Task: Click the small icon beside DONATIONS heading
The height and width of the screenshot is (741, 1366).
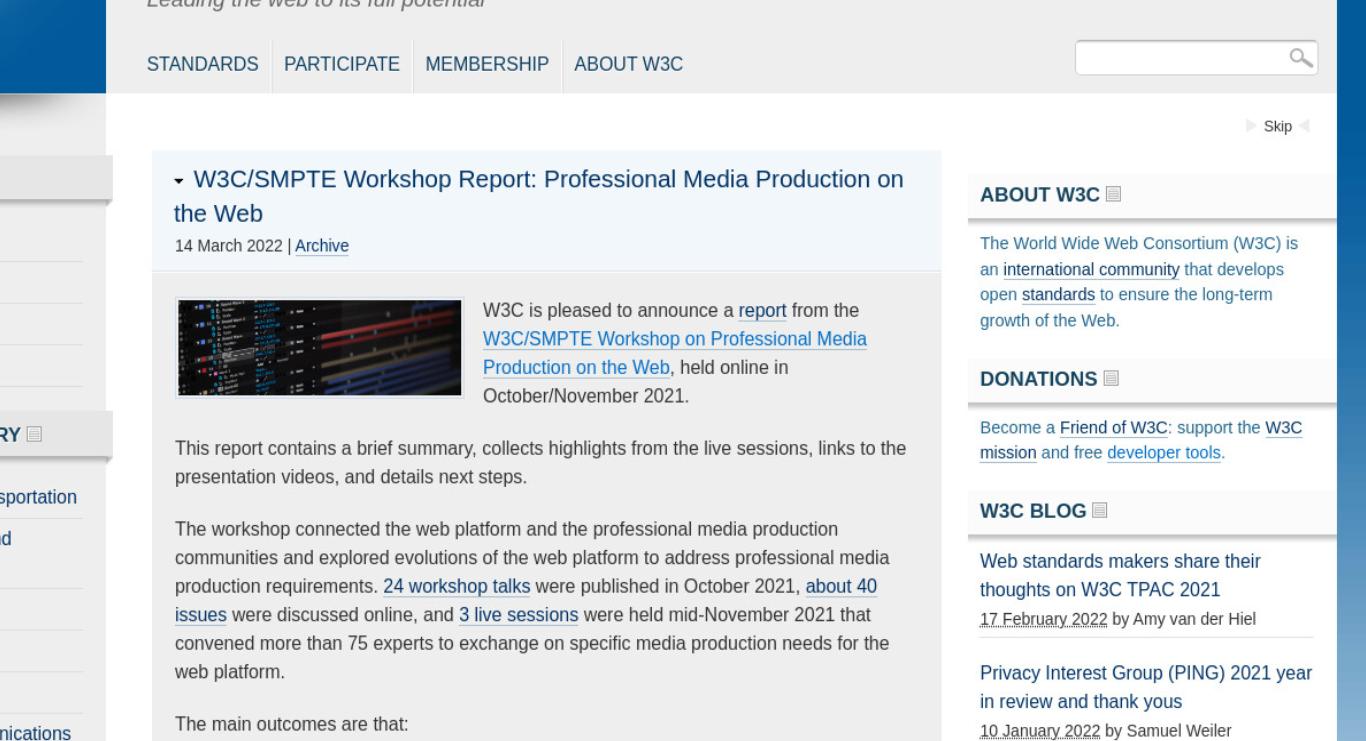Action: click(x=1111, y=379)
